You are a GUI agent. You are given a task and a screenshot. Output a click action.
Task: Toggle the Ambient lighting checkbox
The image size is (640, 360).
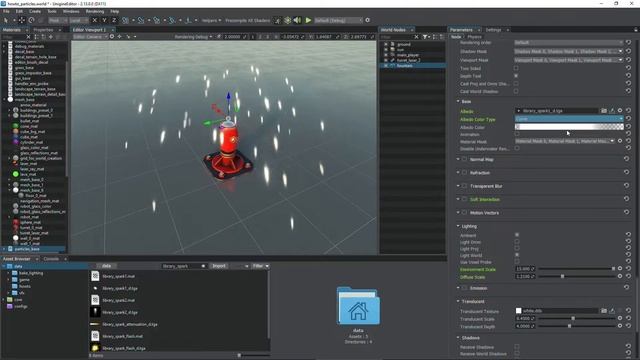517,235
